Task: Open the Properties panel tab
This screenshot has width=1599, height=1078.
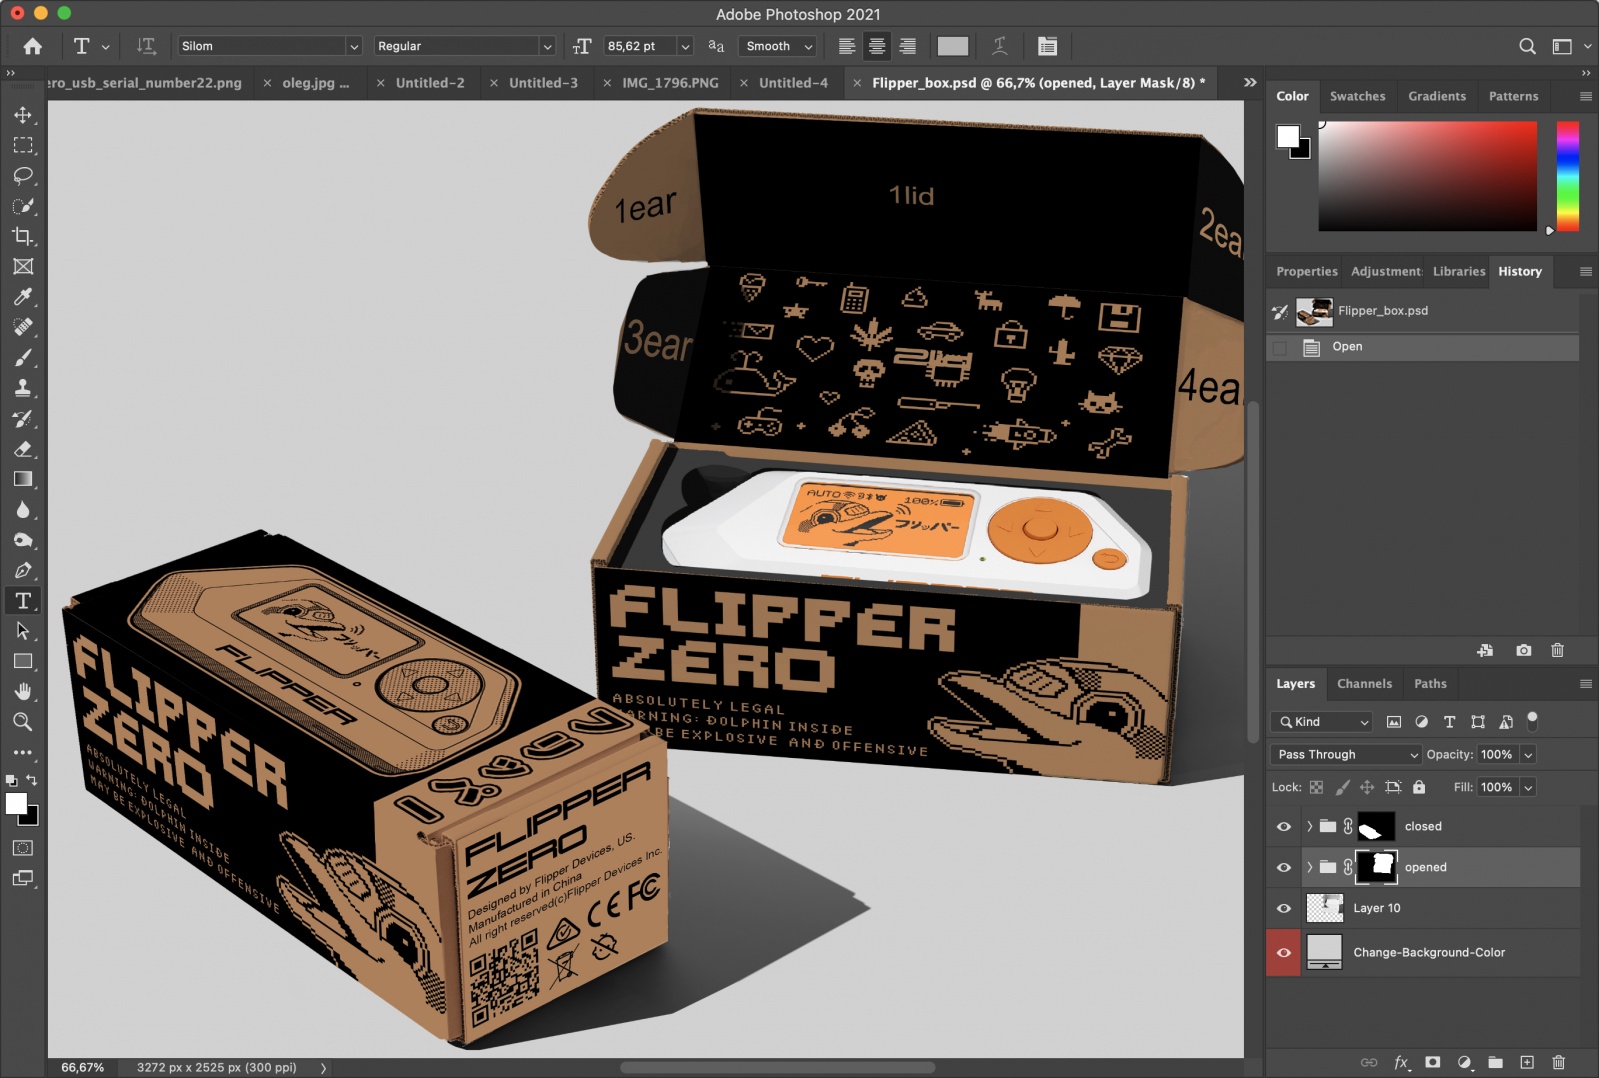Action: (x=1306, y=271)
